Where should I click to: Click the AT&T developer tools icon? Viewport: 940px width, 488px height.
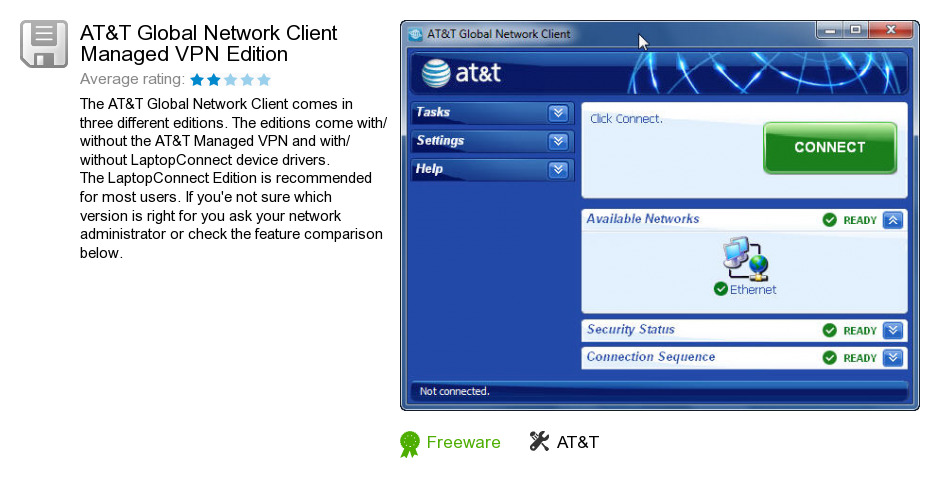[x=539, y=442]
